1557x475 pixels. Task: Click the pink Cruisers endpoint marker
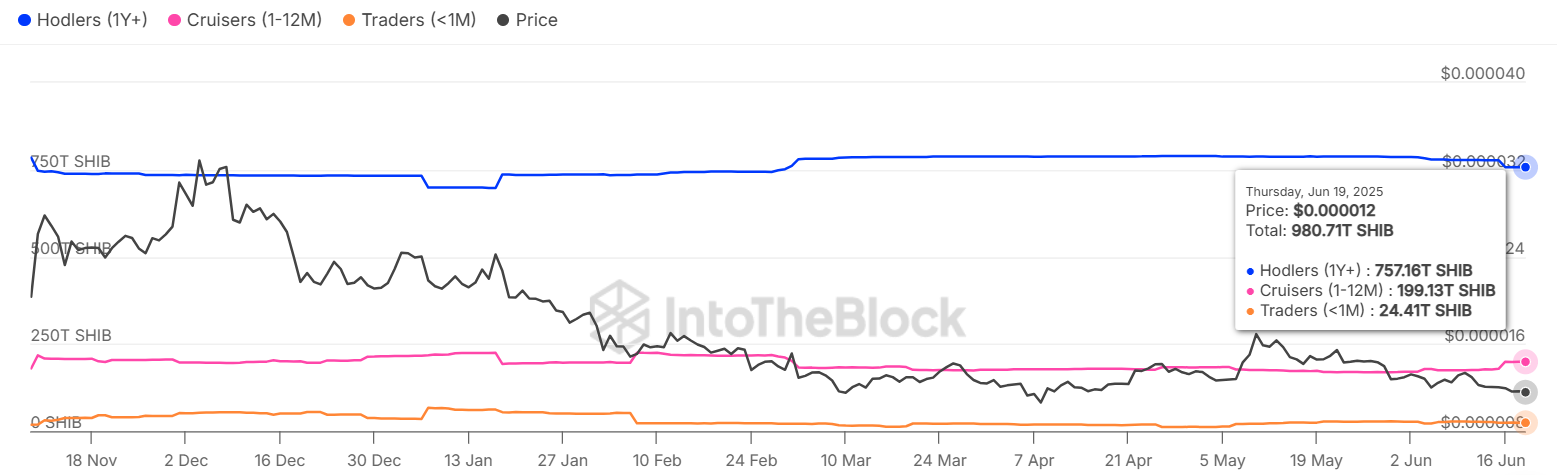[x=1525, y=361]
